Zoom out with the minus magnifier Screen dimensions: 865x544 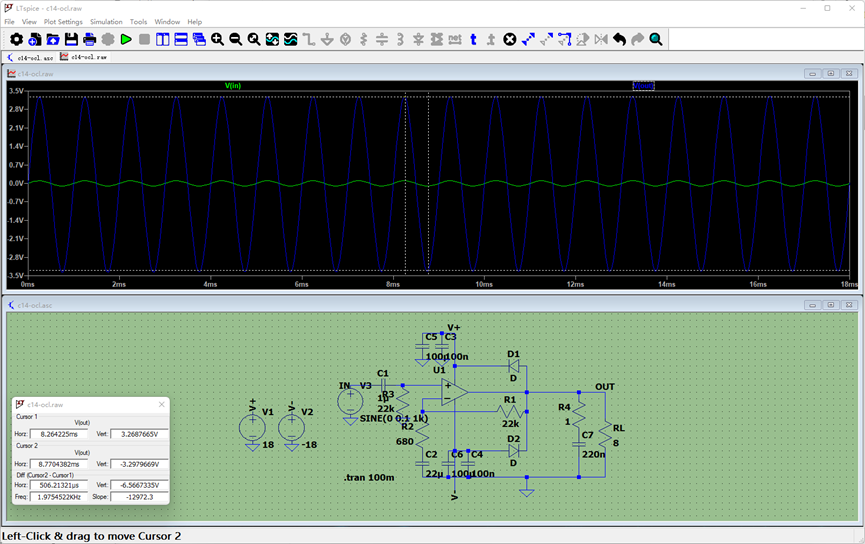point(236,39)
